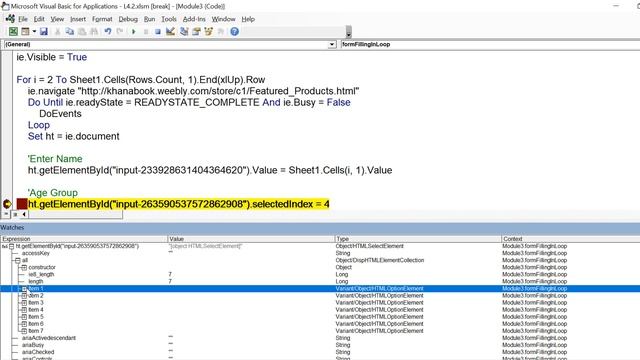Open the Debug menu

click(128, 19)
